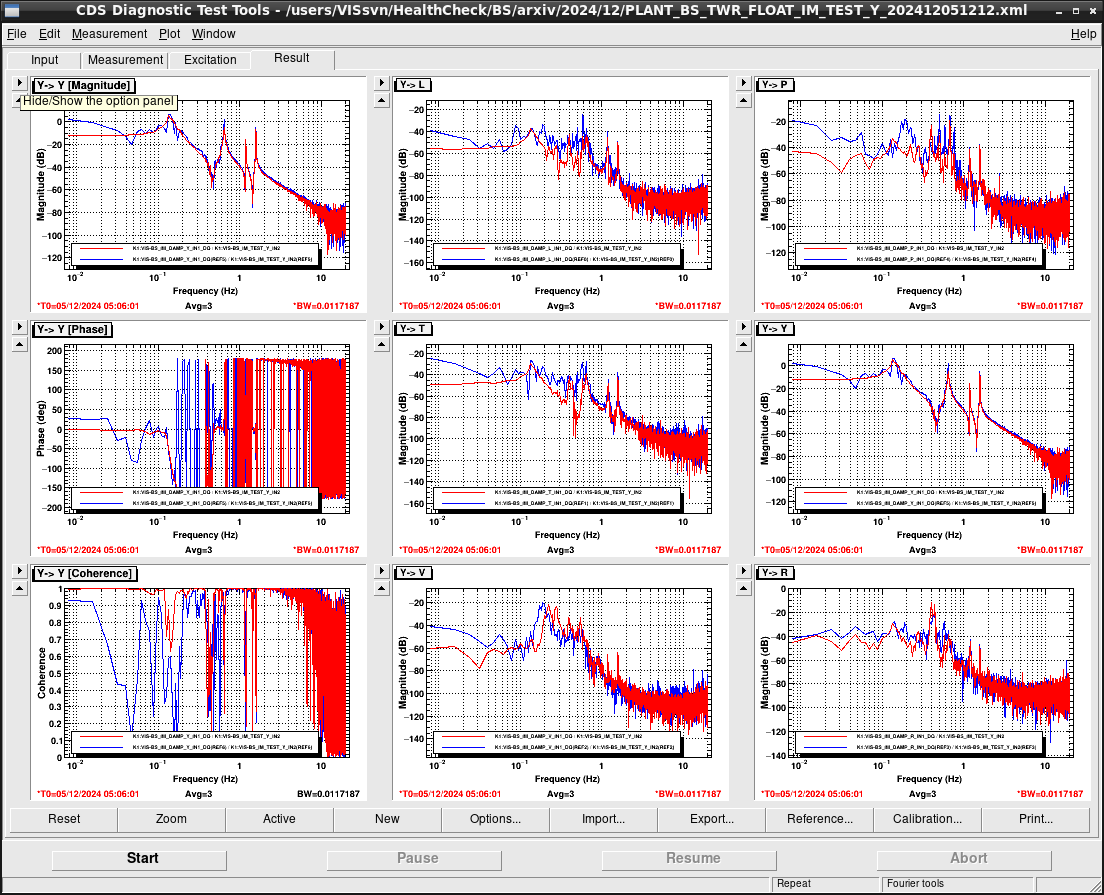The image size is (1104, 895).
Task: Click right-arrow icon beside Y-> L plot
Action: (382, 83)
